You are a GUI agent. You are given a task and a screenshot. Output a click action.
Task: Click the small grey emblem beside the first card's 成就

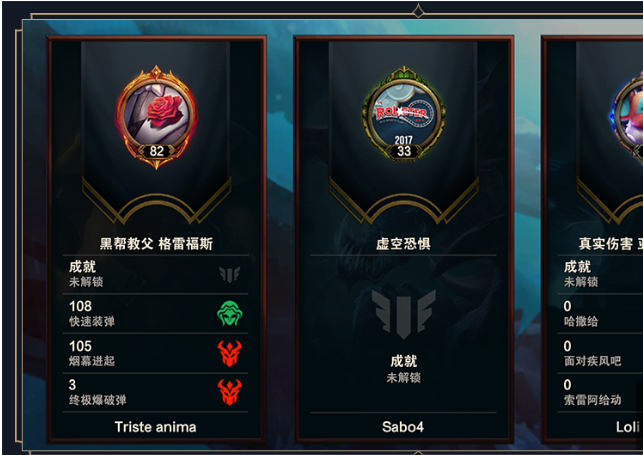point(230,274)
